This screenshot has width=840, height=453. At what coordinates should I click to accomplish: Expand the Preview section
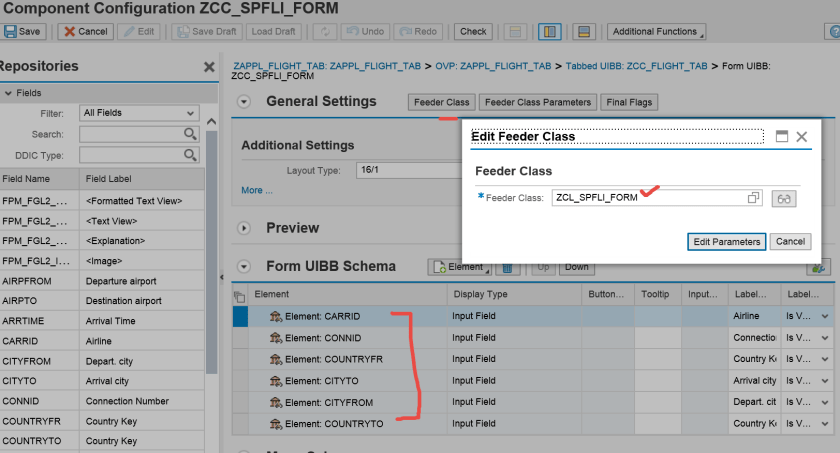[x=244, y=228]
